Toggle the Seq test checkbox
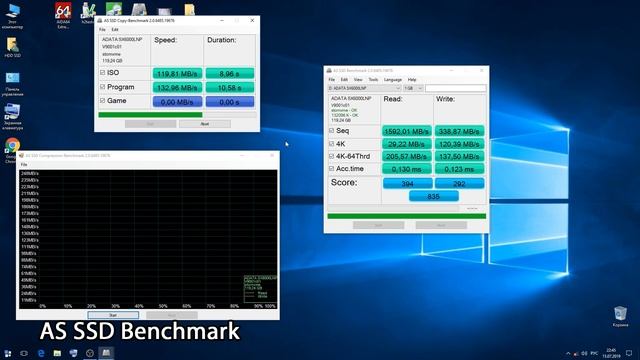Image resolution: width=640 pixels, height=360 pixels. tap(331, 131)
